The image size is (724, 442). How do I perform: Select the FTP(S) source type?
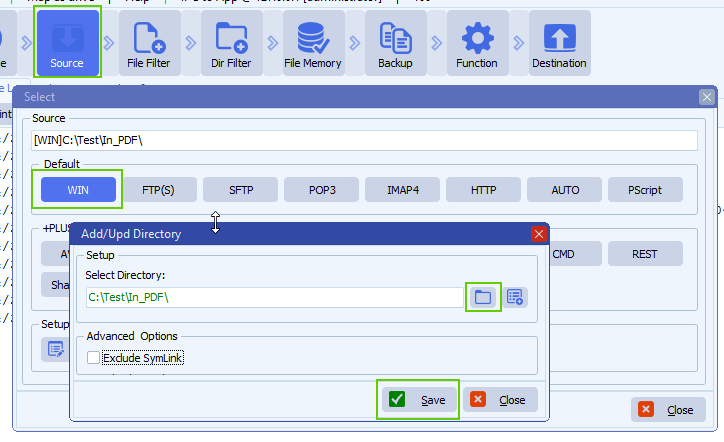click(x=159, y=189)
